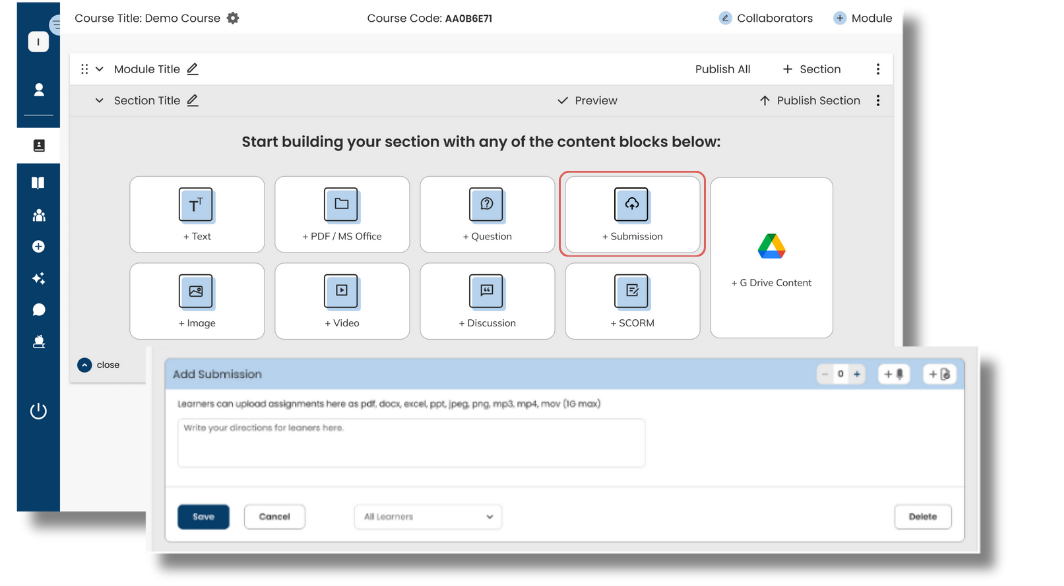1064x586 pixels.
Task: Click the points value field showing 0
Action: click(841, 374)
